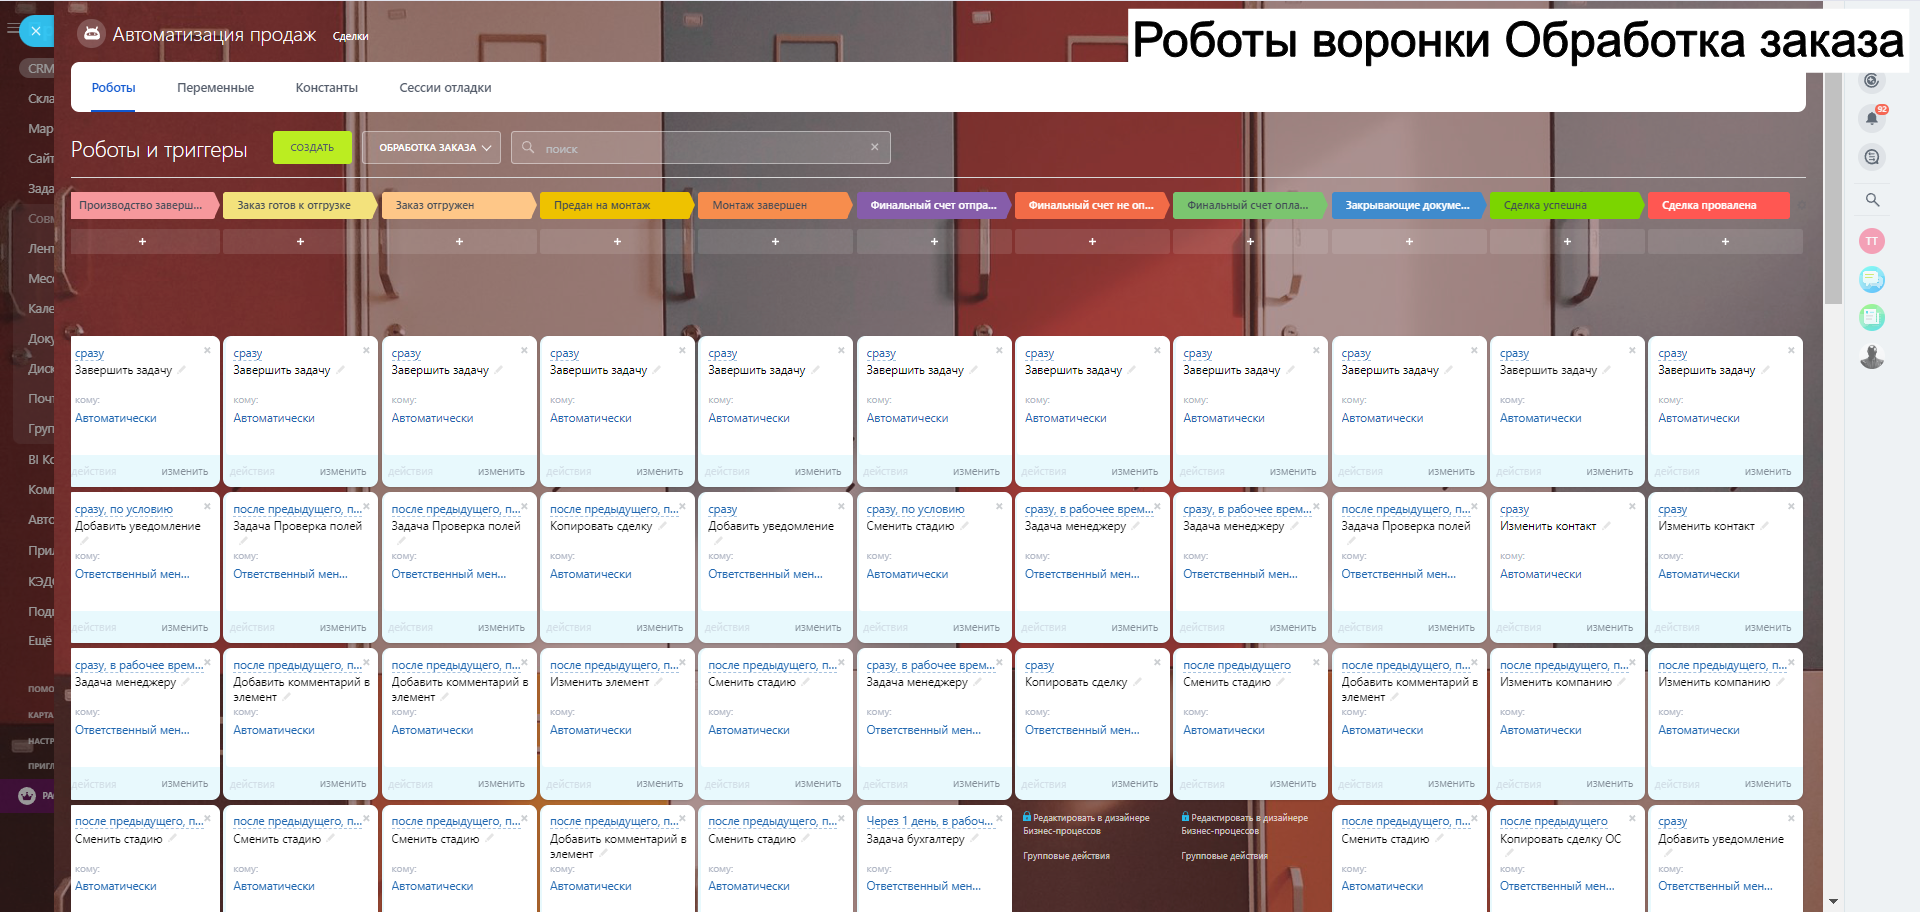Open CRM in the left menu
Screen dimensions: 1920x912
40,69
